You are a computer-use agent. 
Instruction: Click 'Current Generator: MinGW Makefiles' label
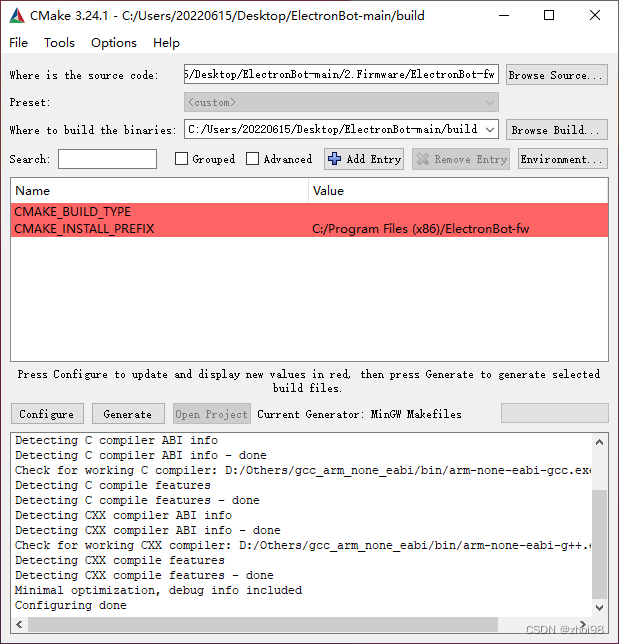pos(359,414)
